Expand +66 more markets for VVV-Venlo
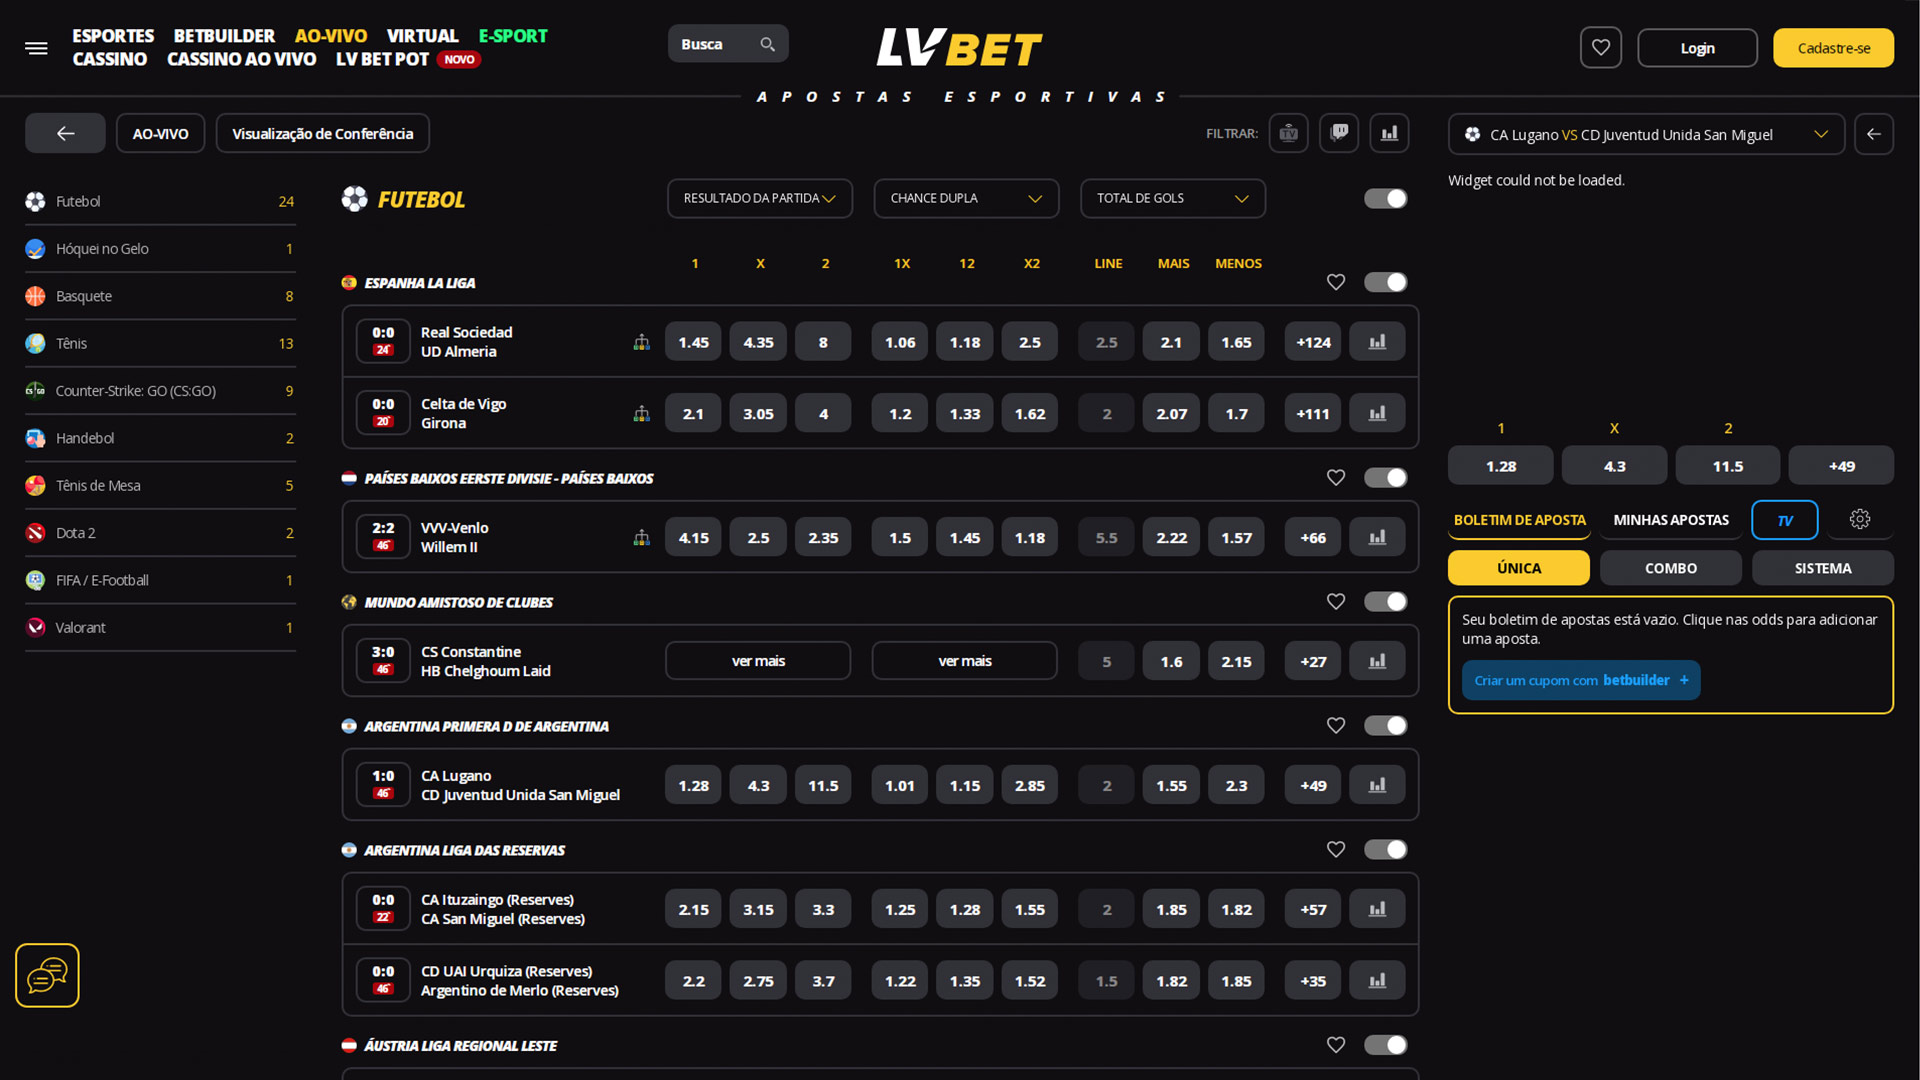 click(1312, 537)
